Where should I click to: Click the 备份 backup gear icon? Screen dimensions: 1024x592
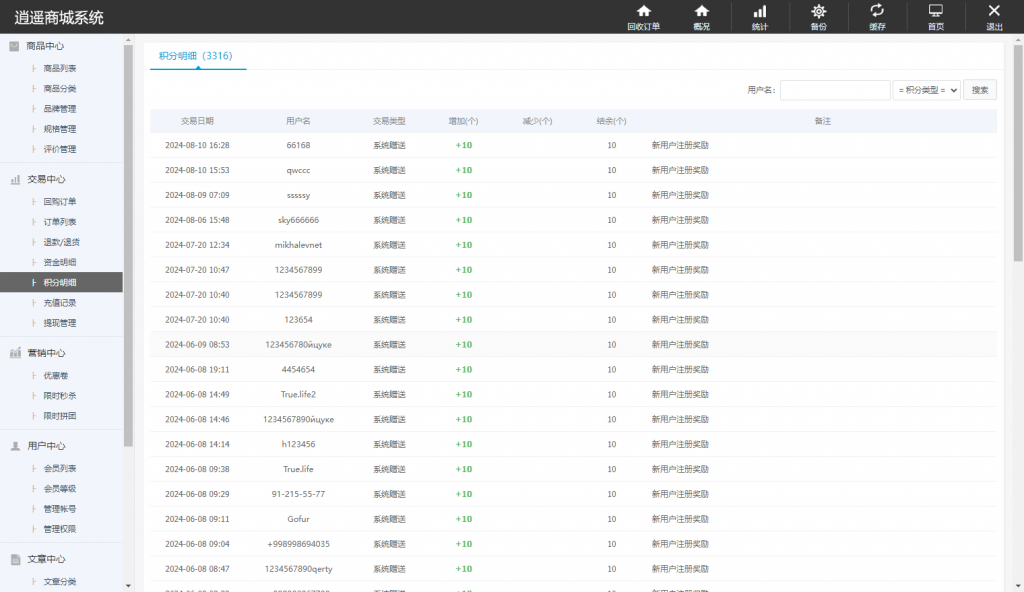pos(818,11)
